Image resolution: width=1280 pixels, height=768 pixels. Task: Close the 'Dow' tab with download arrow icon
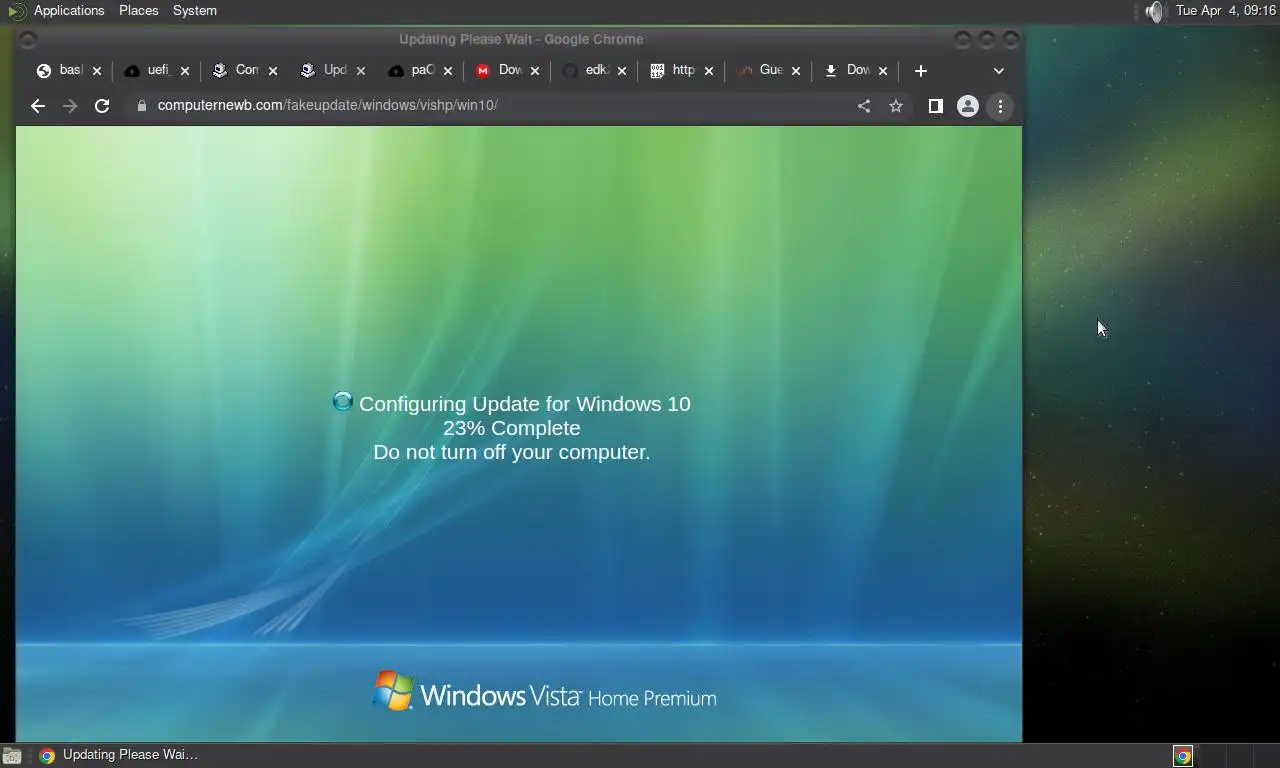(x=883, y=71)
